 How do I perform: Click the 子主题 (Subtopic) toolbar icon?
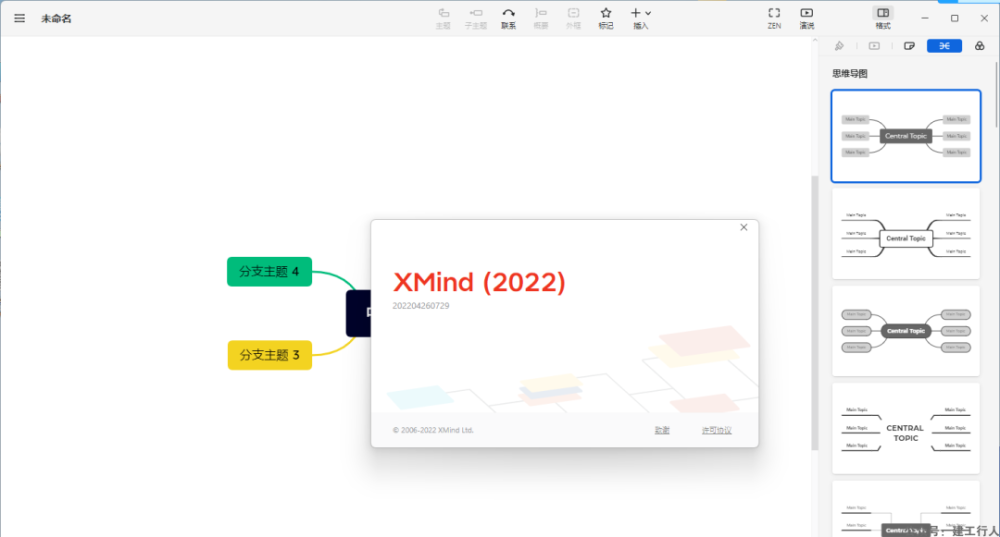click(476, 18)
